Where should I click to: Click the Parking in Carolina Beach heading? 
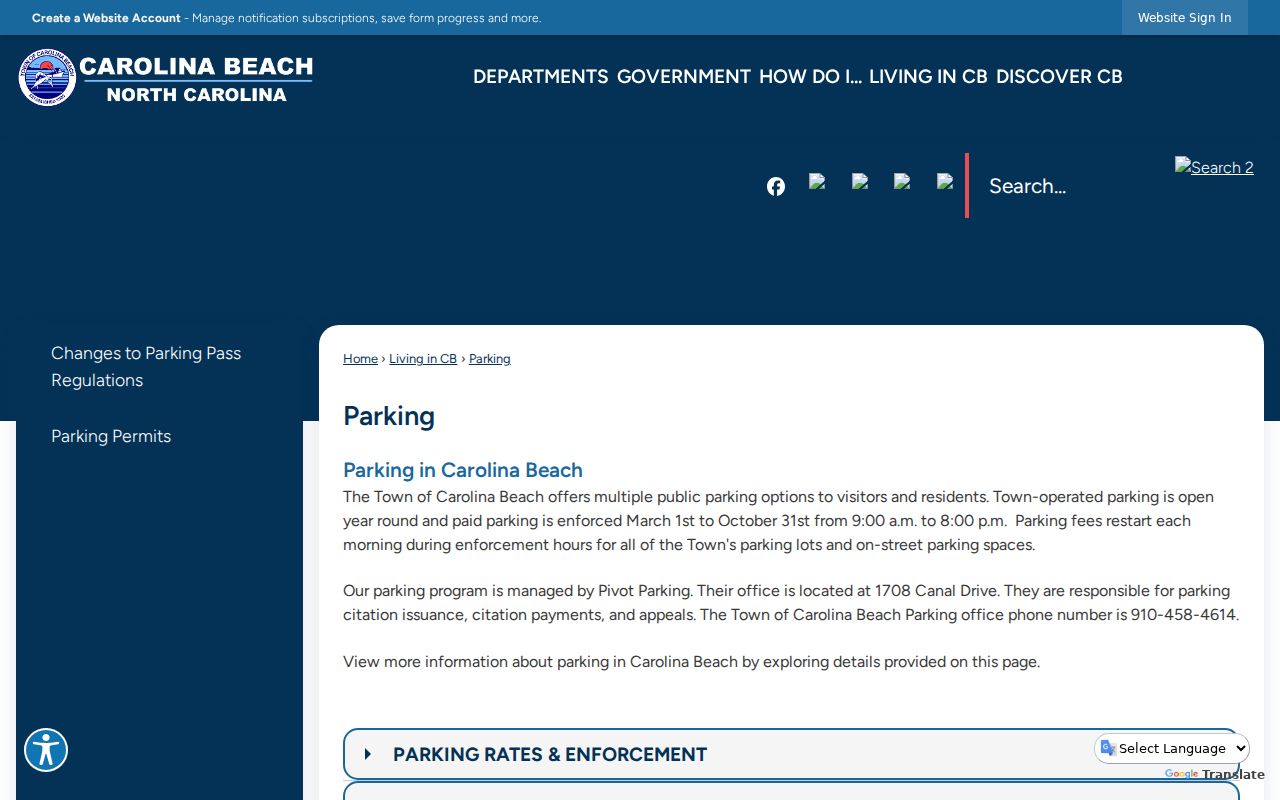[463, 470]
